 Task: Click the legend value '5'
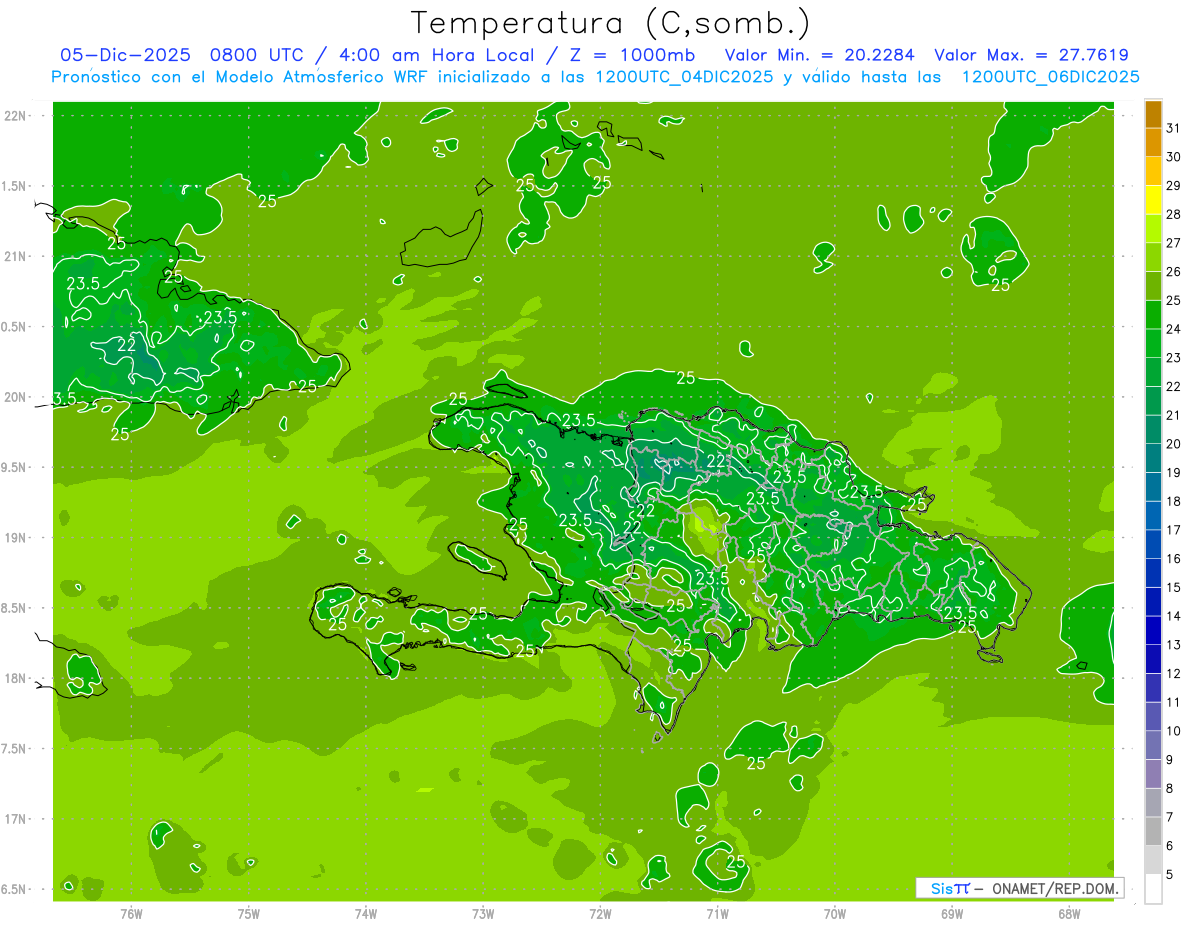[x=1170, y=875]
